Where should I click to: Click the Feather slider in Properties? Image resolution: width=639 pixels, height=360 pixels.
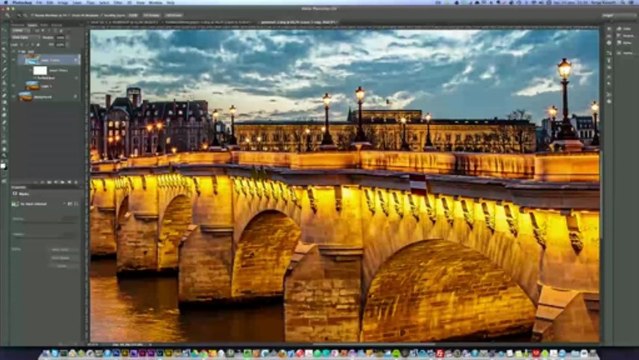[x=46, y=238]
